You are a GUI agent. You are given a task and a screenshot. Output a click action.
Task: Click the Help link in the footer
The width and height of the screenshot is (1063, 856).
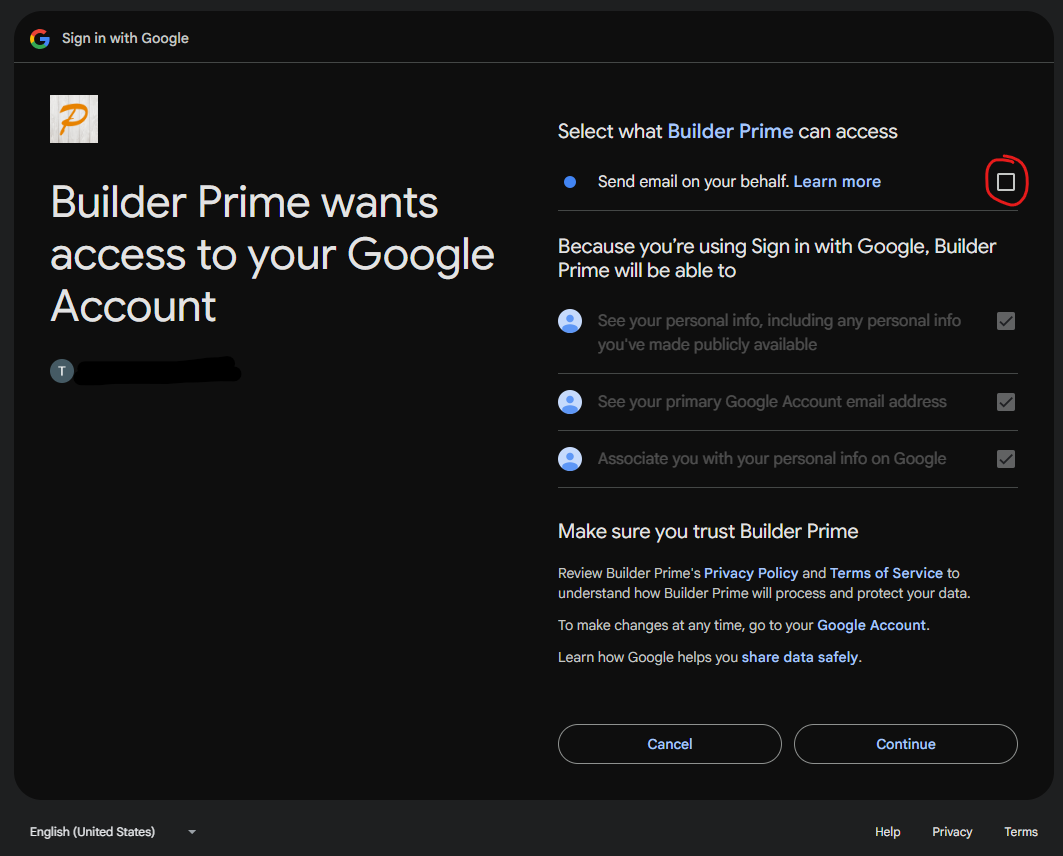(x=887, y=831)
